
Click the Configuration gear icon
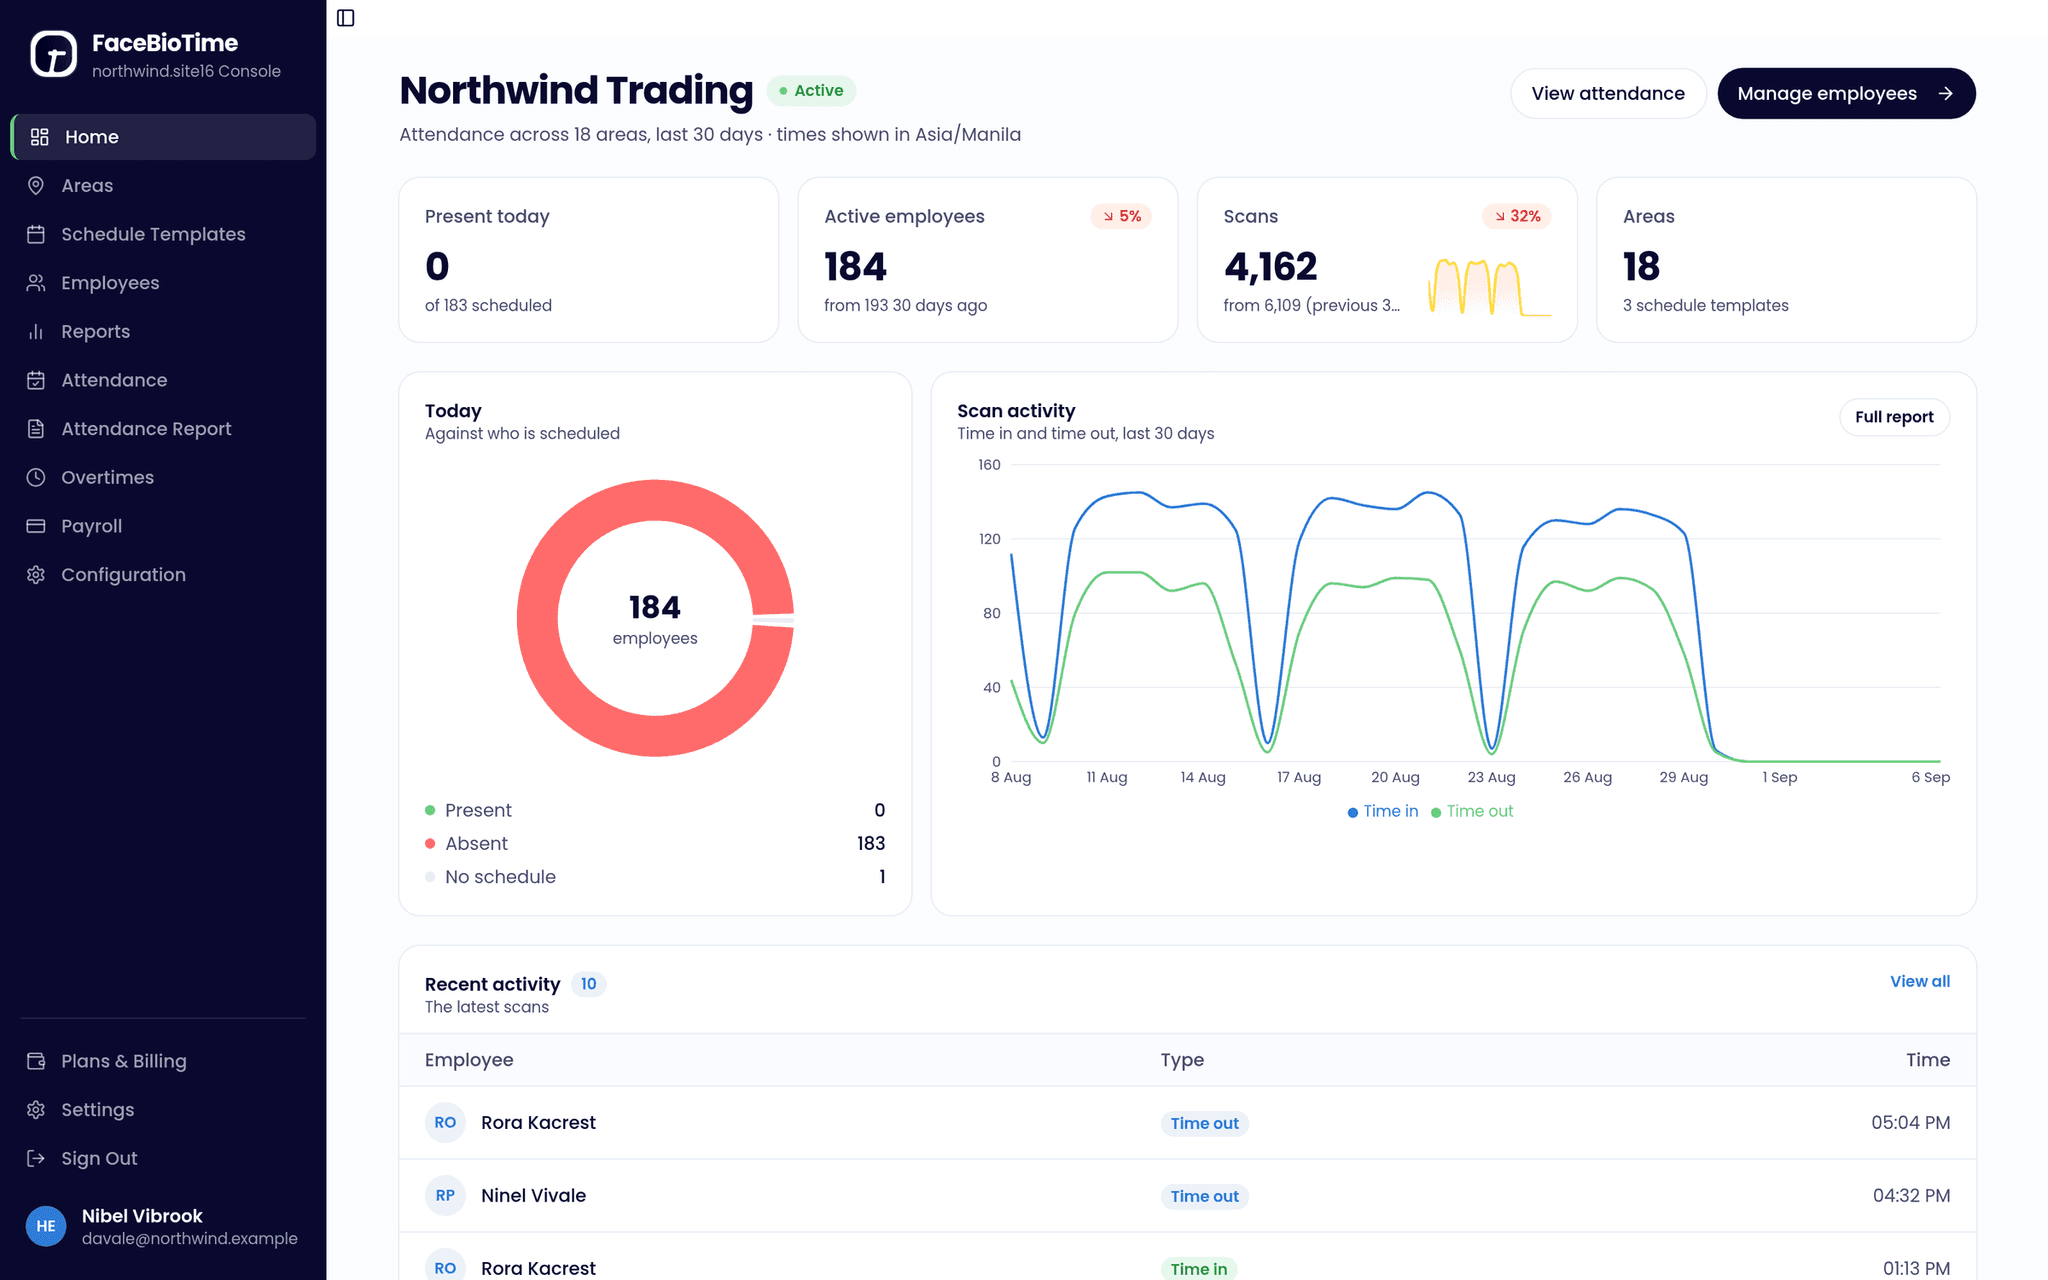pyautogui.click(x=36, y=575)
